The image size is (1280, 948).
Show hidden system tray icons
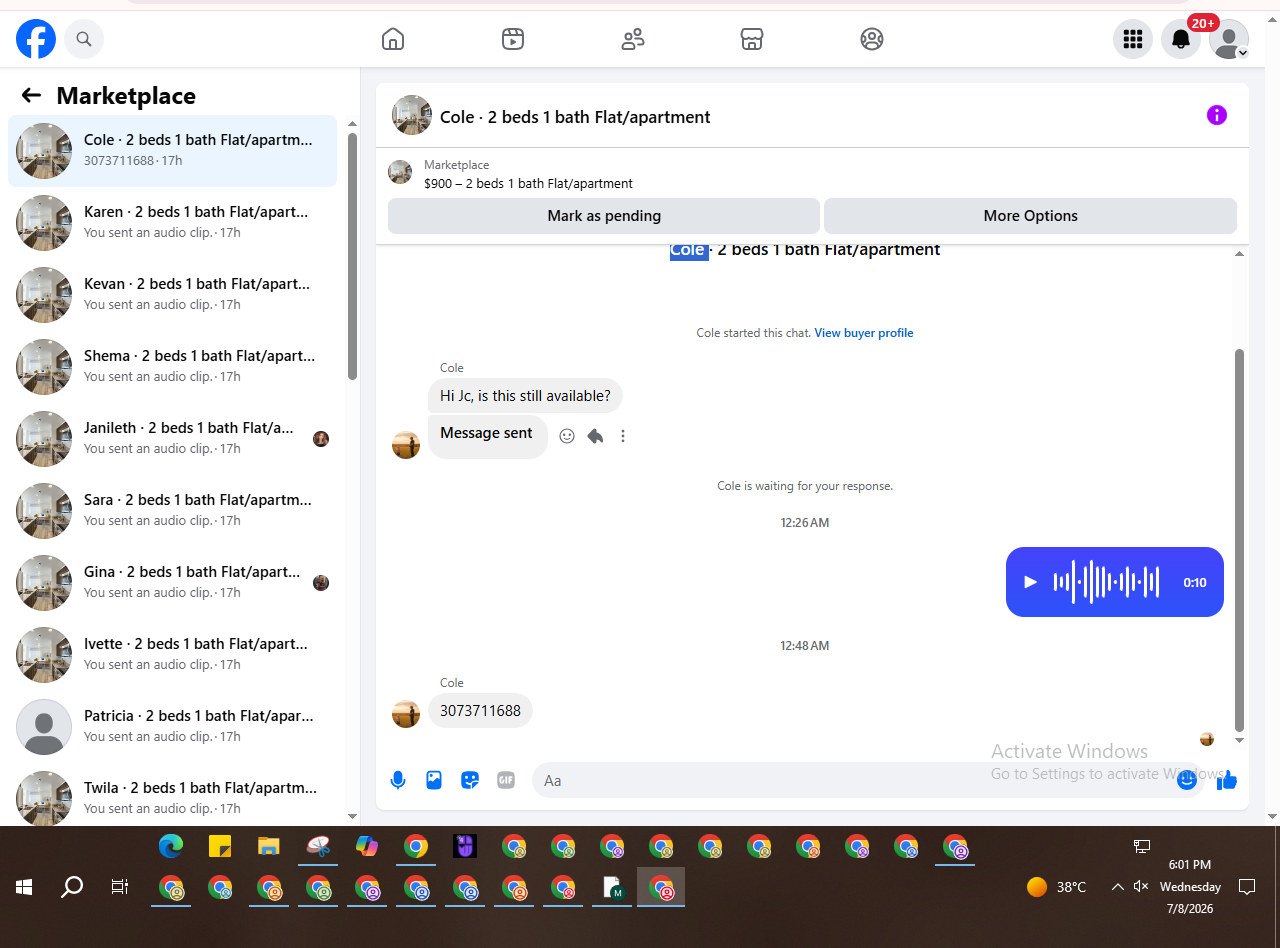click(1118, 887)
